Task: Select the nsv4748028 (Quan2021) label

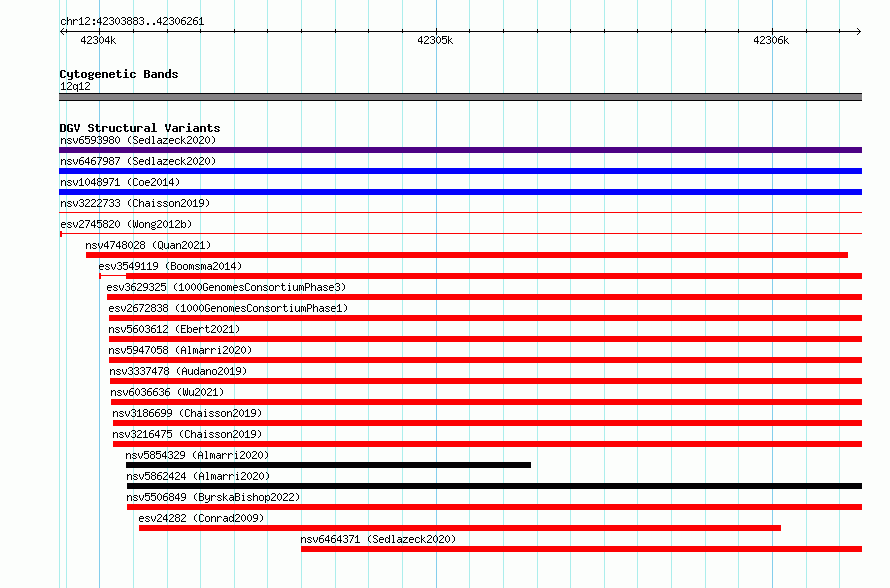Action: pyautogui.click(x=148, y=245)
